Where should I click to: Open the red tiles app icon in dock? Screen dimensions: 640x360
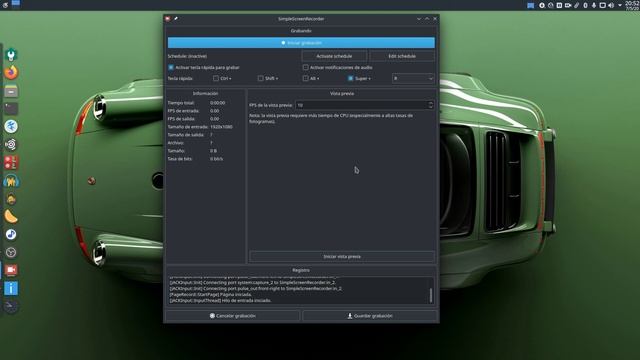(x=11, y=162)
